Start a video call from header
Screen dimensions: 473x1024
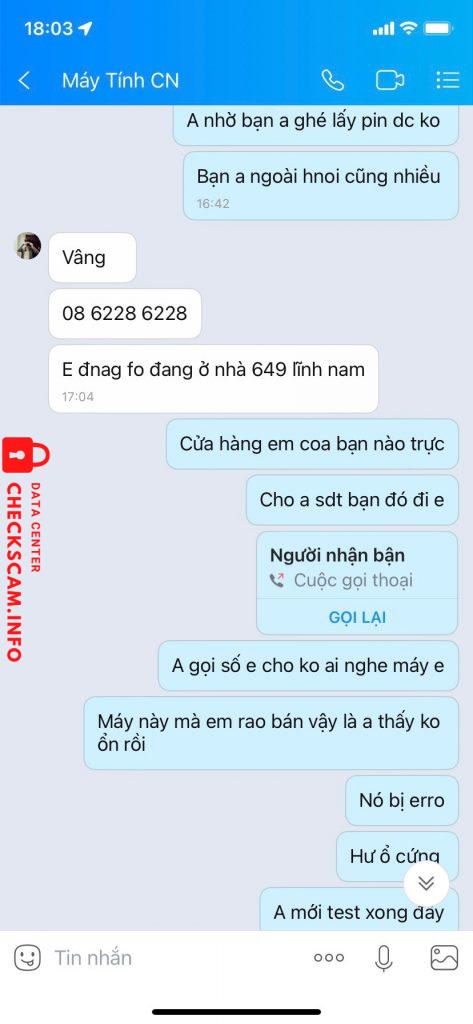click(390, 80)
